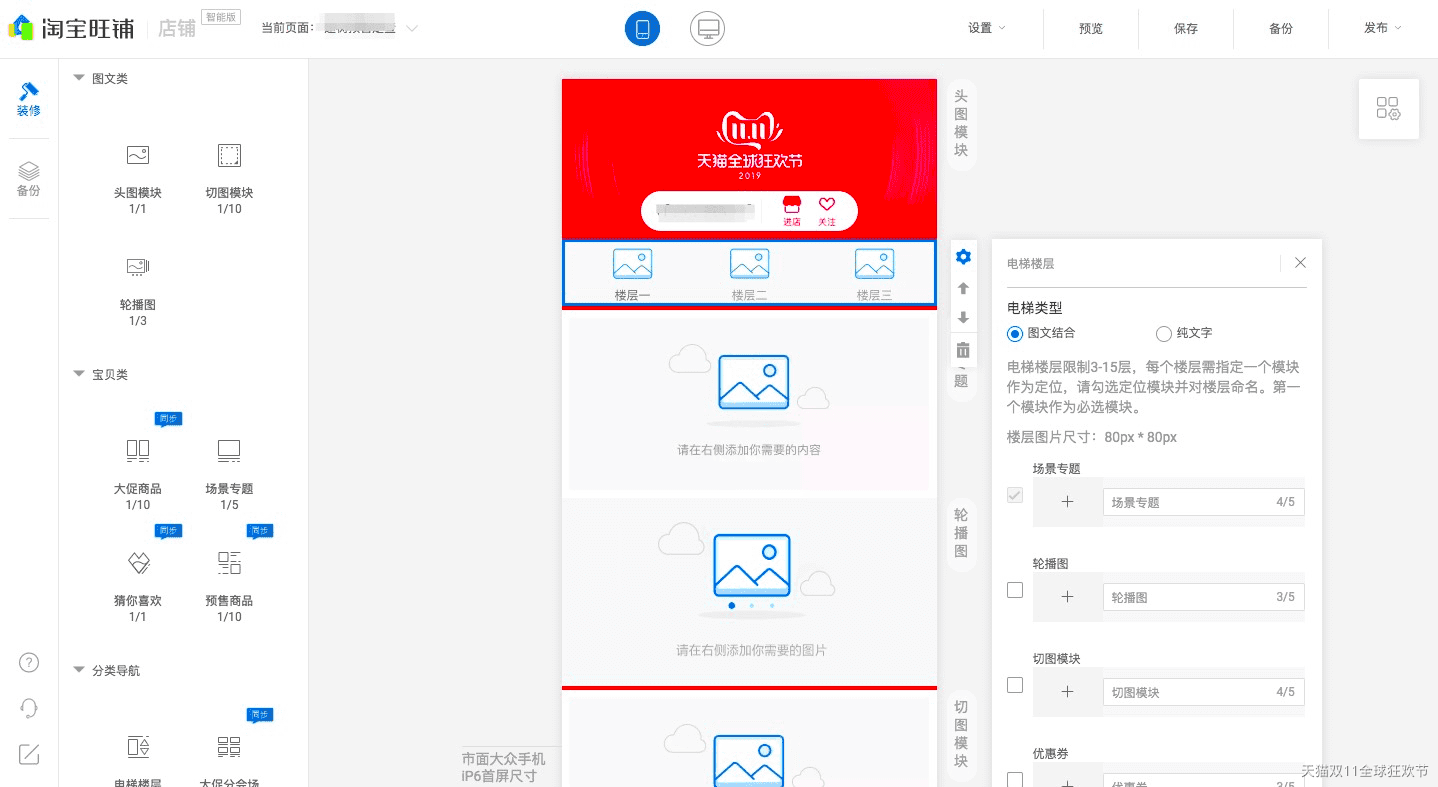Click Taobao Wangpu logo
This screenshot has width=1438, height=787.
click(x=71, y=29)
